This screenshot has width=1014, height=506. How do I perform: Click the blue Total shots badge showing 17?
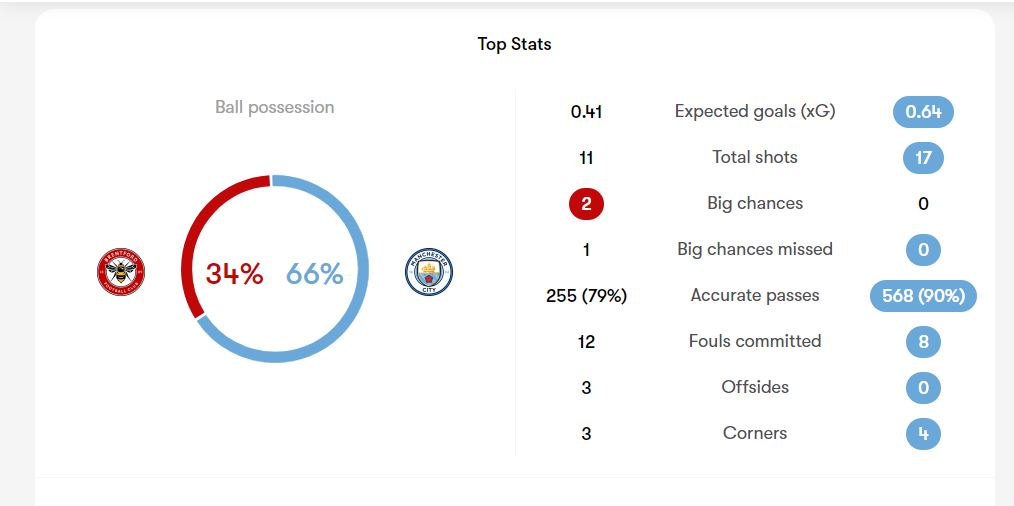tap(923, 158)
